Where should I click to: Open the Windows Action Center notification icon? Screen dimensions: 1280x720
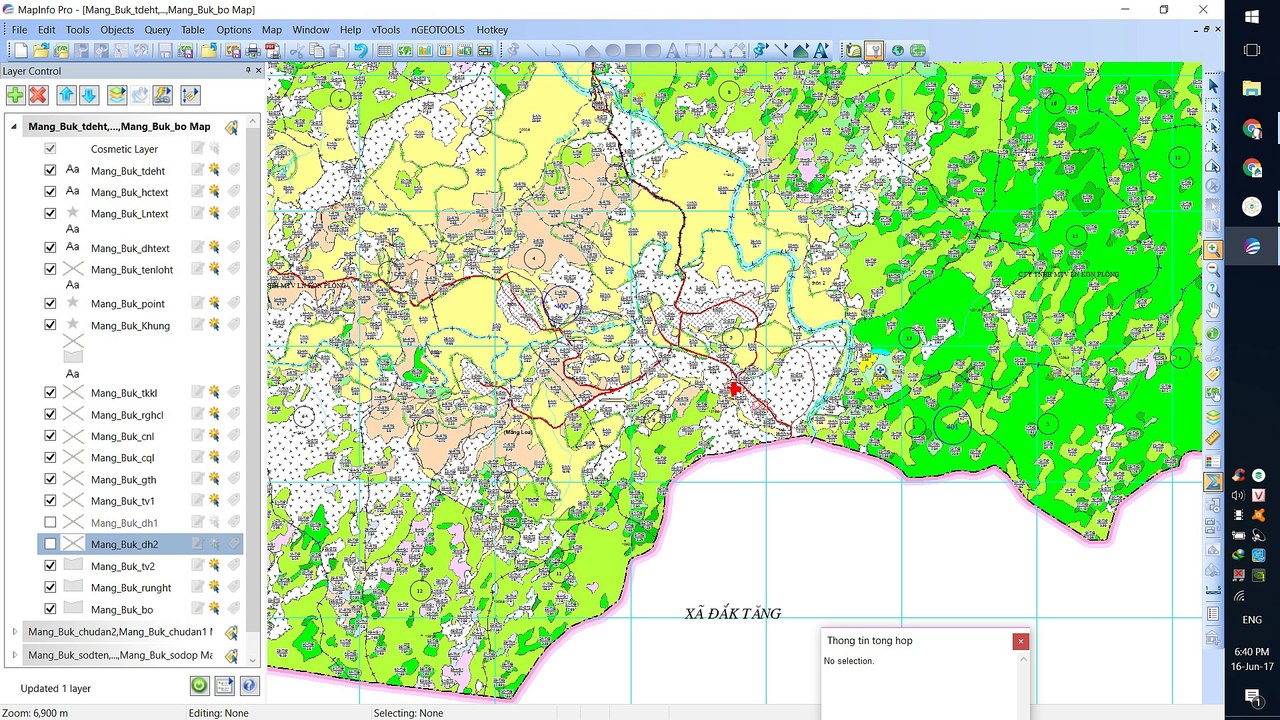(1252, 696)
